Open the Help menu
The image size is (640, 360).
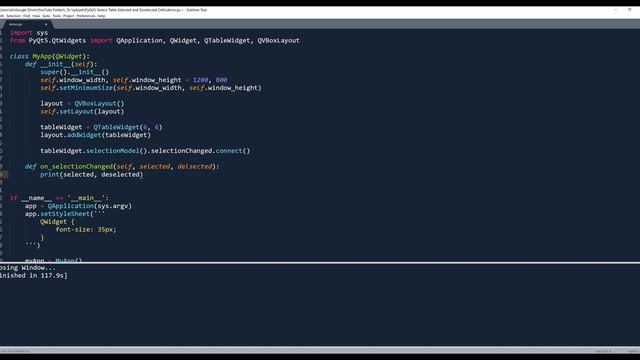(101, 16)
